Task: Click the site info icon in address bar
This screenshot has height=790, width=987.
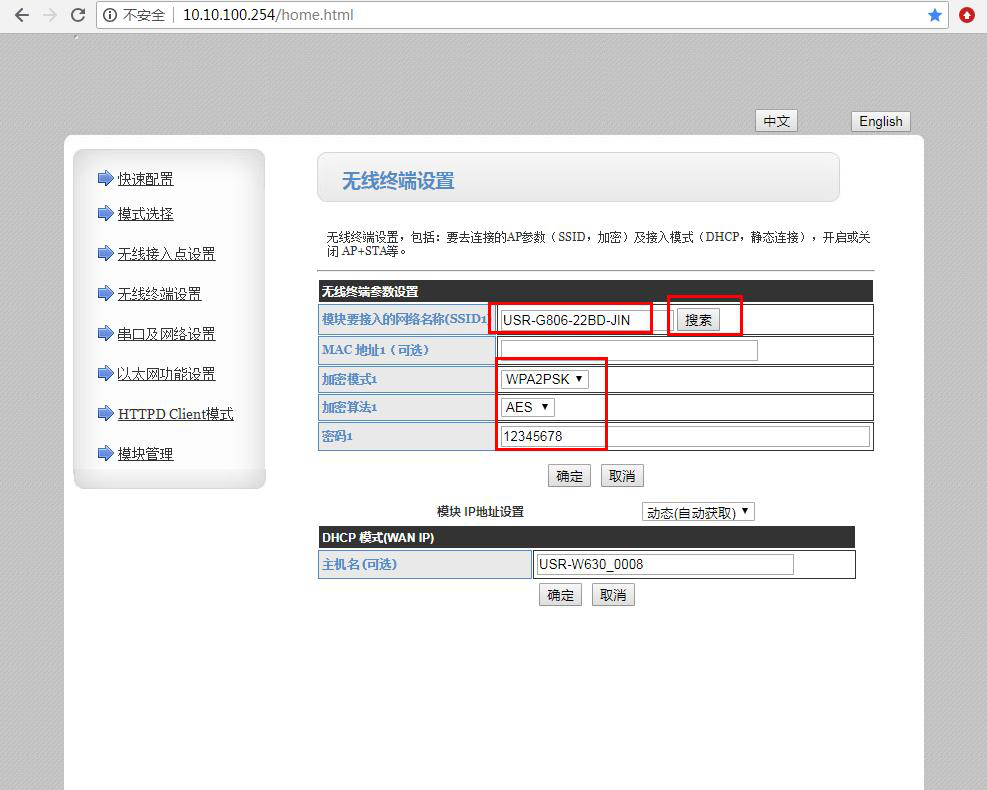Action: (x=110, y=15)
